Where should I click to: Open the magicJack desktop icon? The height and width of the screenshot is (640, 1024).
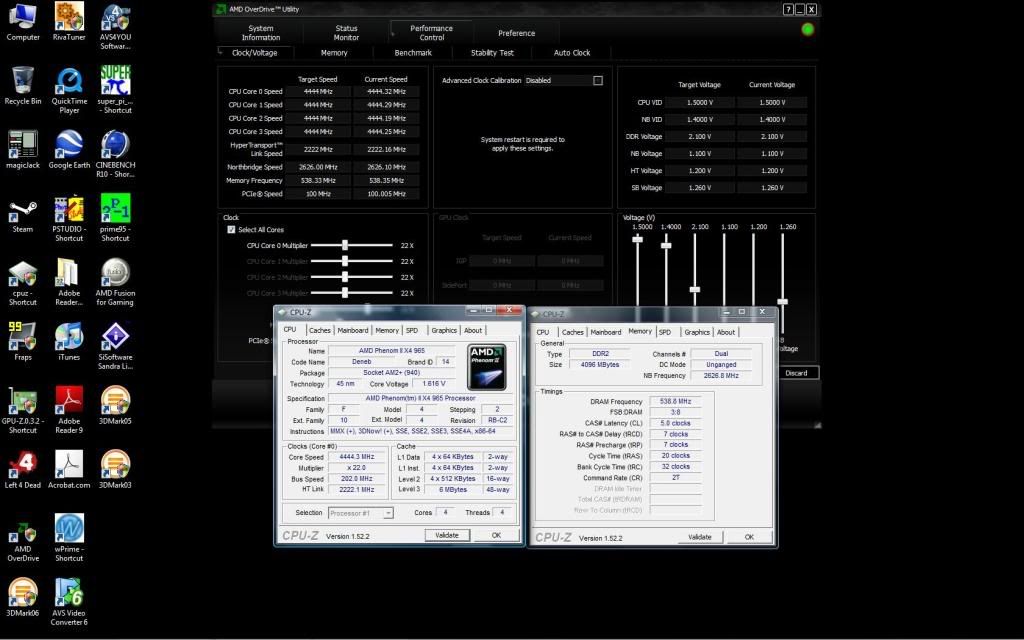pos(23,149)
